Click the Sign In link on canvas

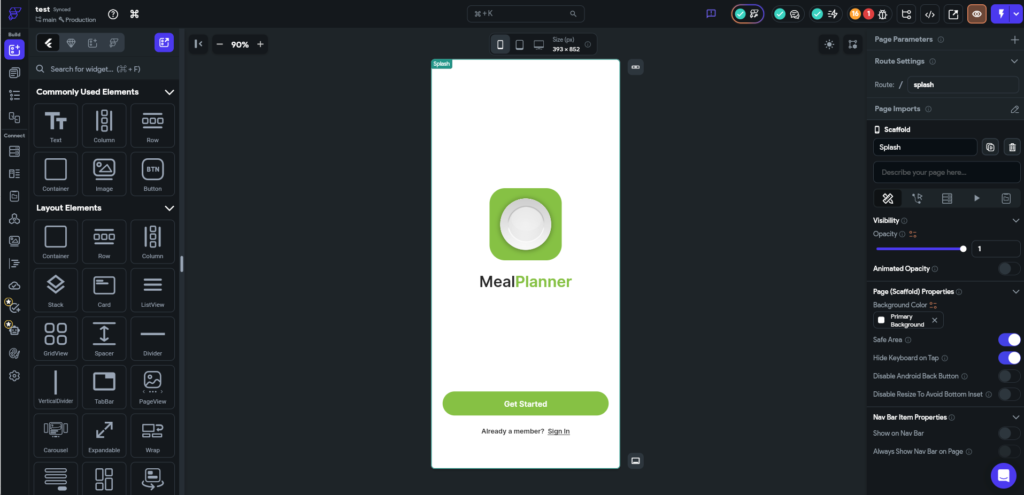coord(558,431)
